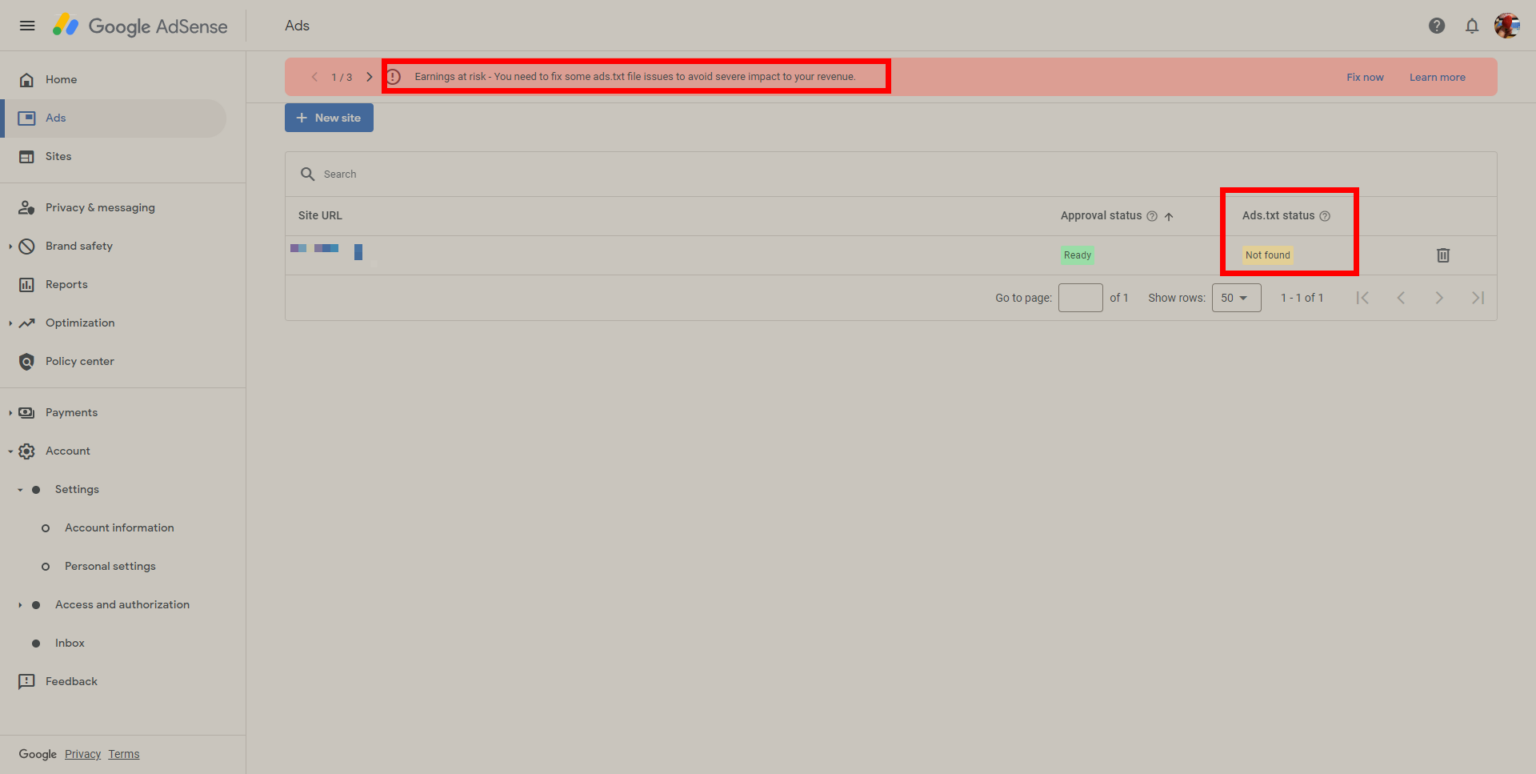This screenshot has width=1536, height=774.
Task: Open Personal settings page
Action: coord(110,566)
